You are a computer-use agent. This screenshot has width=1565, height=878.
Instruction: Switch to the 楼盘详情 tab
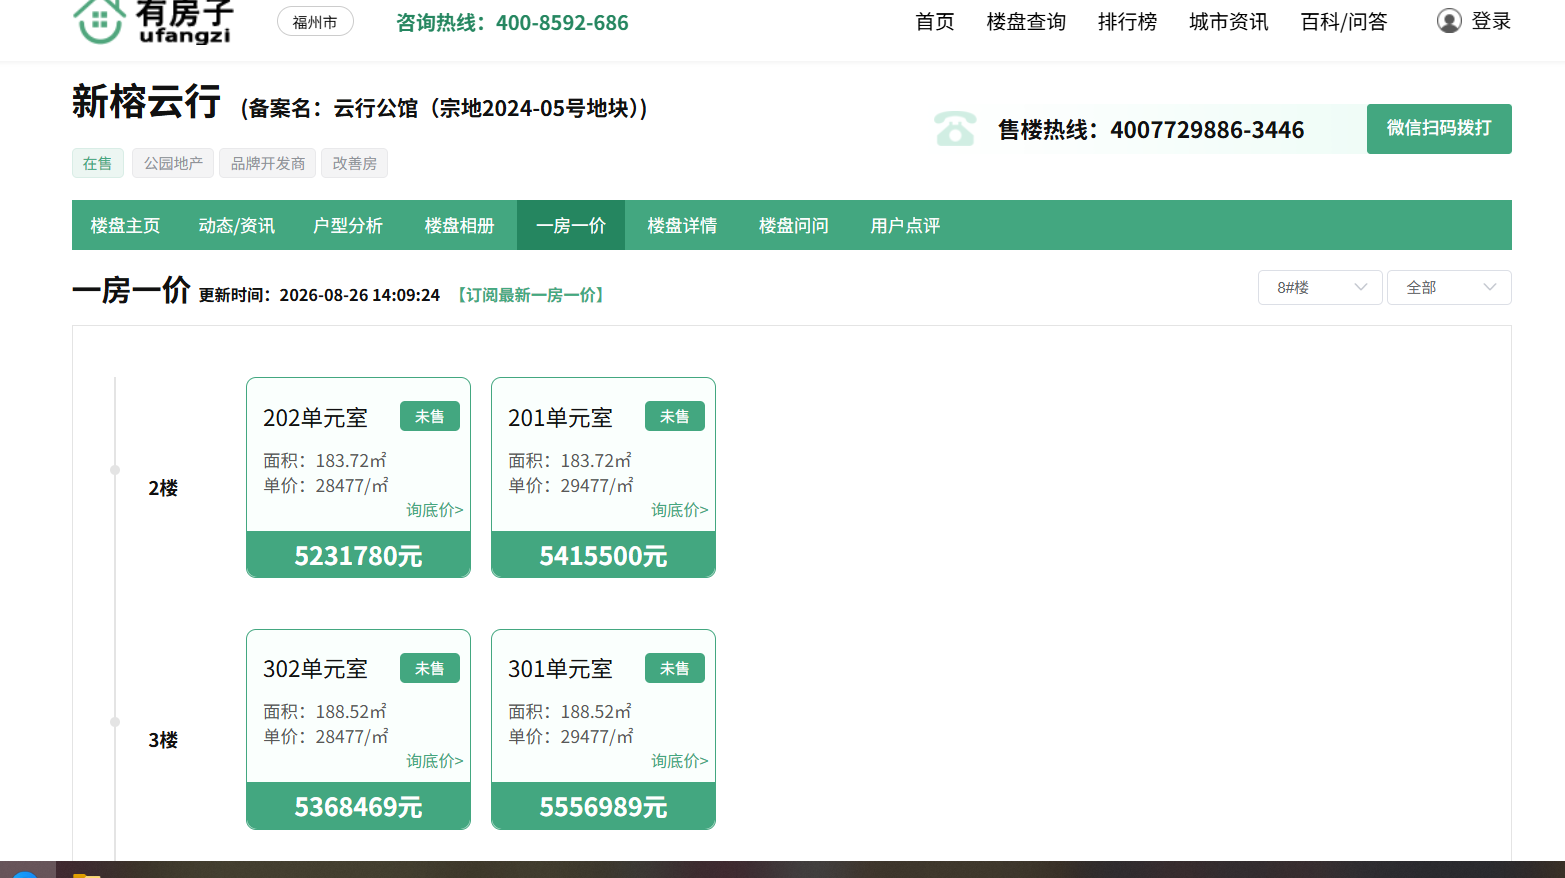(x=682, y=225)
